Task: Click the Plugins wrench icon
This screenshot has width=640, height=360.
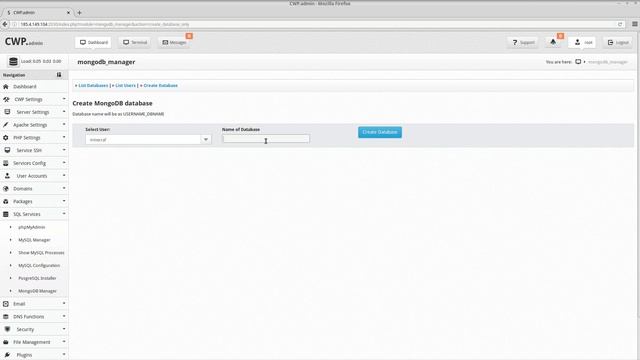Action: tap(7, 355)
